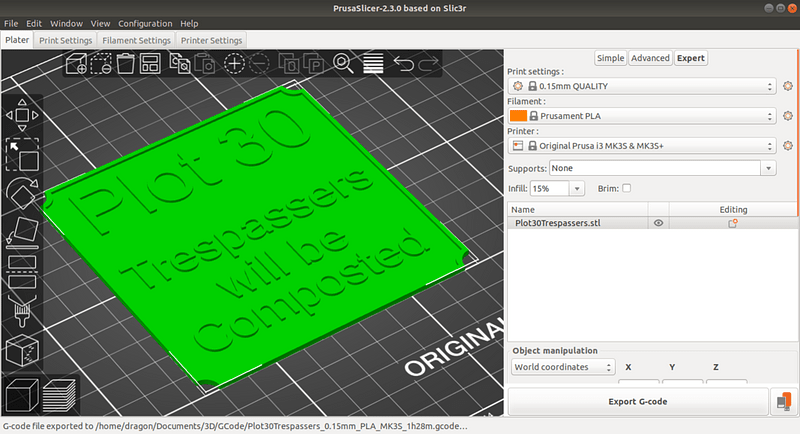
Task: Click the Undo arrow icon
Action: pyautogui.click(x=403, y=64)
